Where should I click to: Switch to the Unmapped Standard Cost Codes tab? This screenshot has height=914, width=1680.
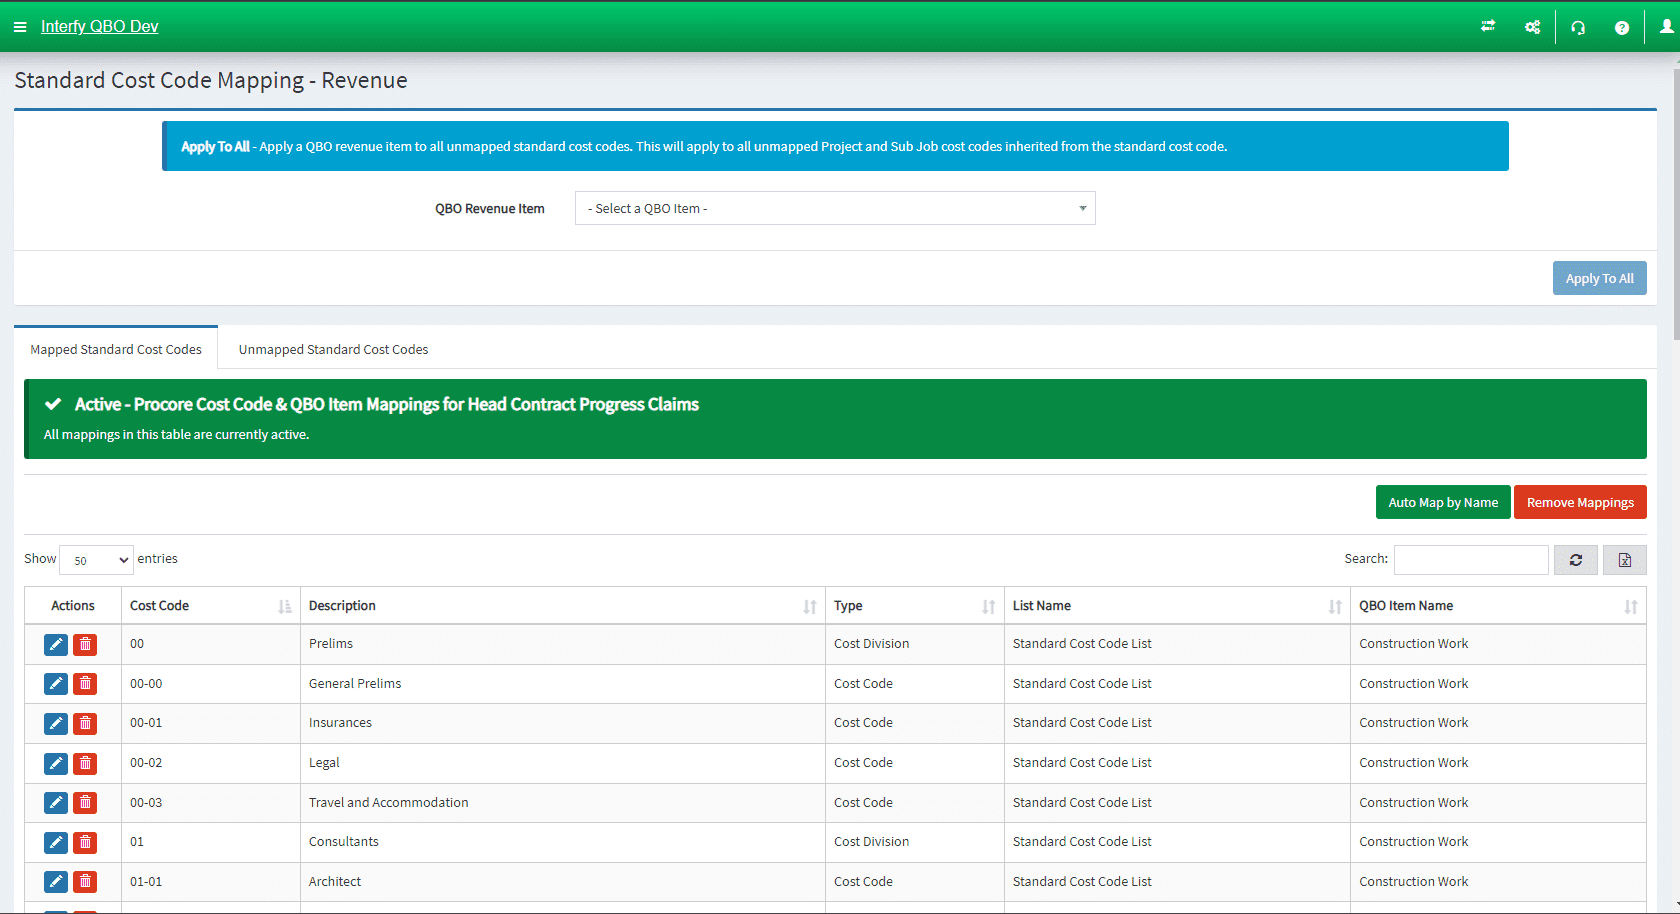coord(333,348)
